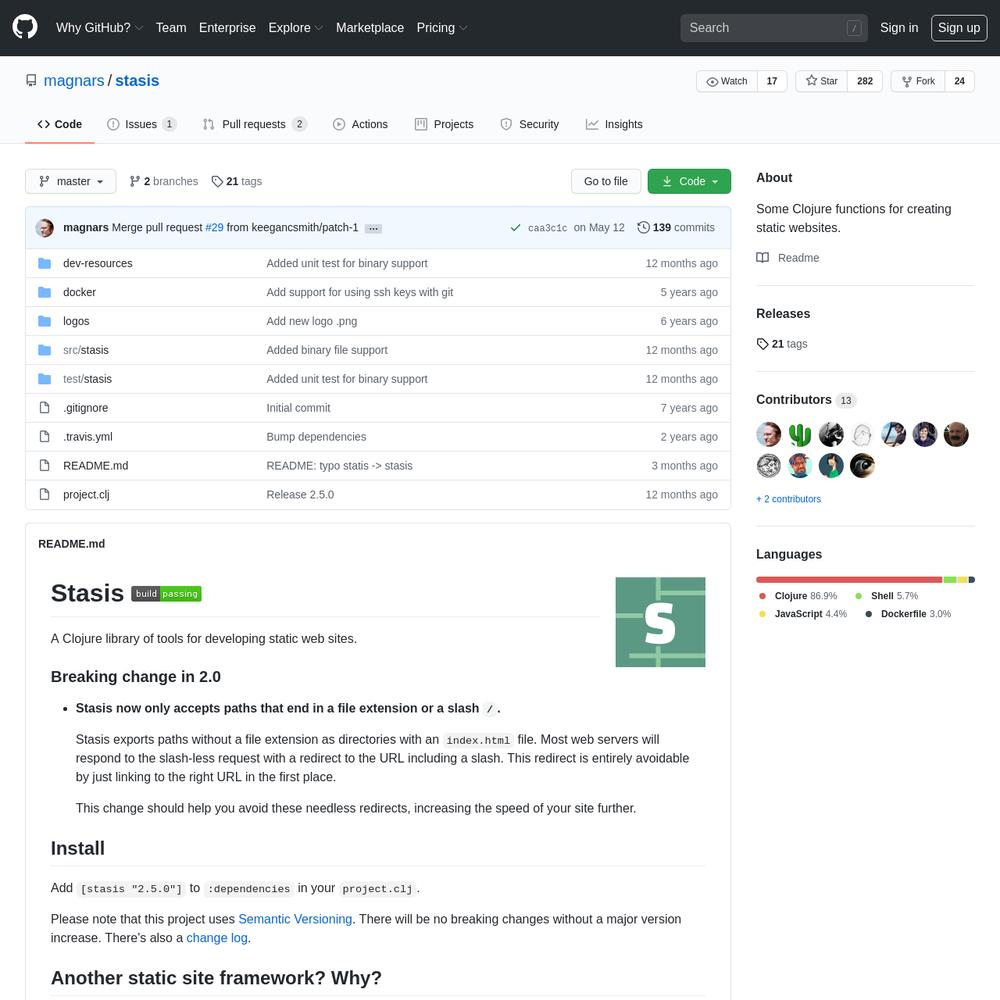Click the Shell 5.7% language entry

pos(886,596)
